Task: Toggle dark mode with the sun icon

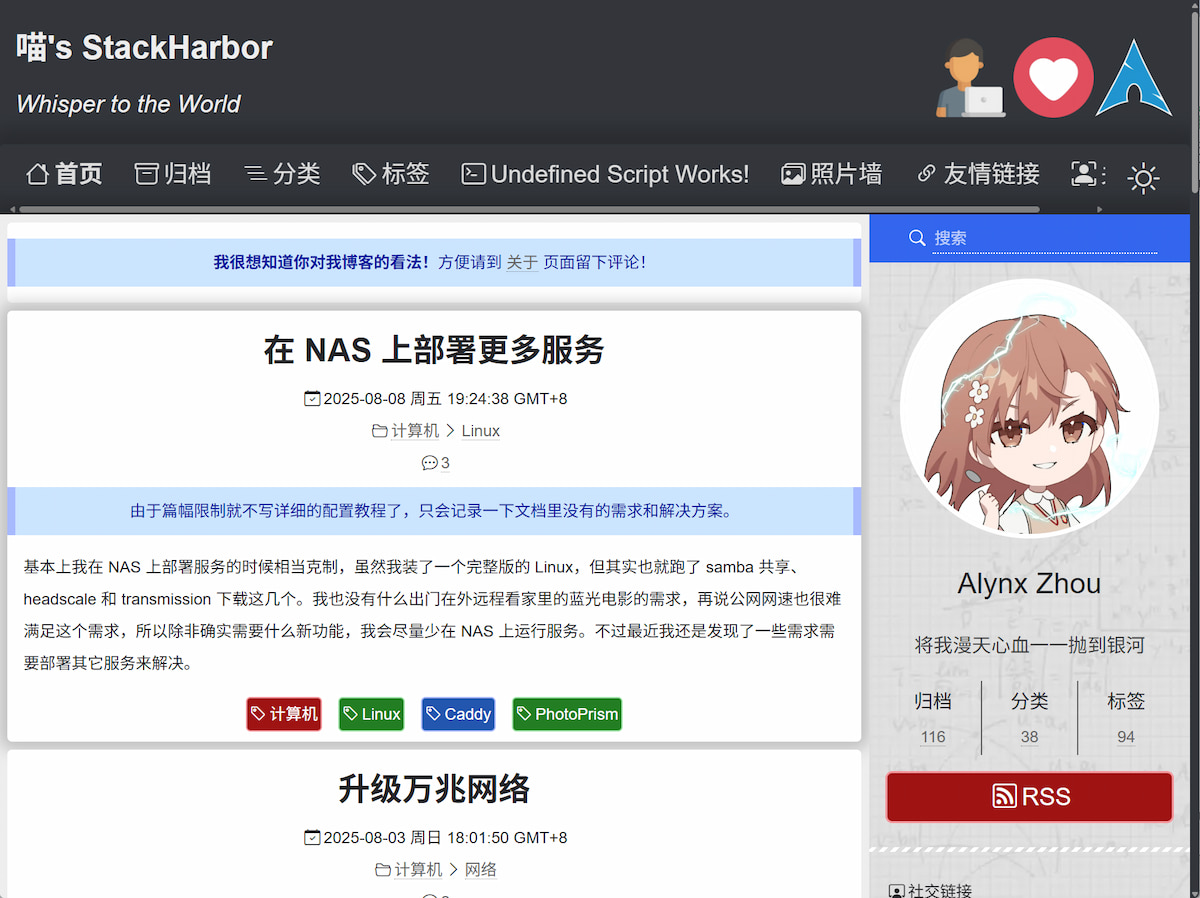Action: tap(1143, 177)
